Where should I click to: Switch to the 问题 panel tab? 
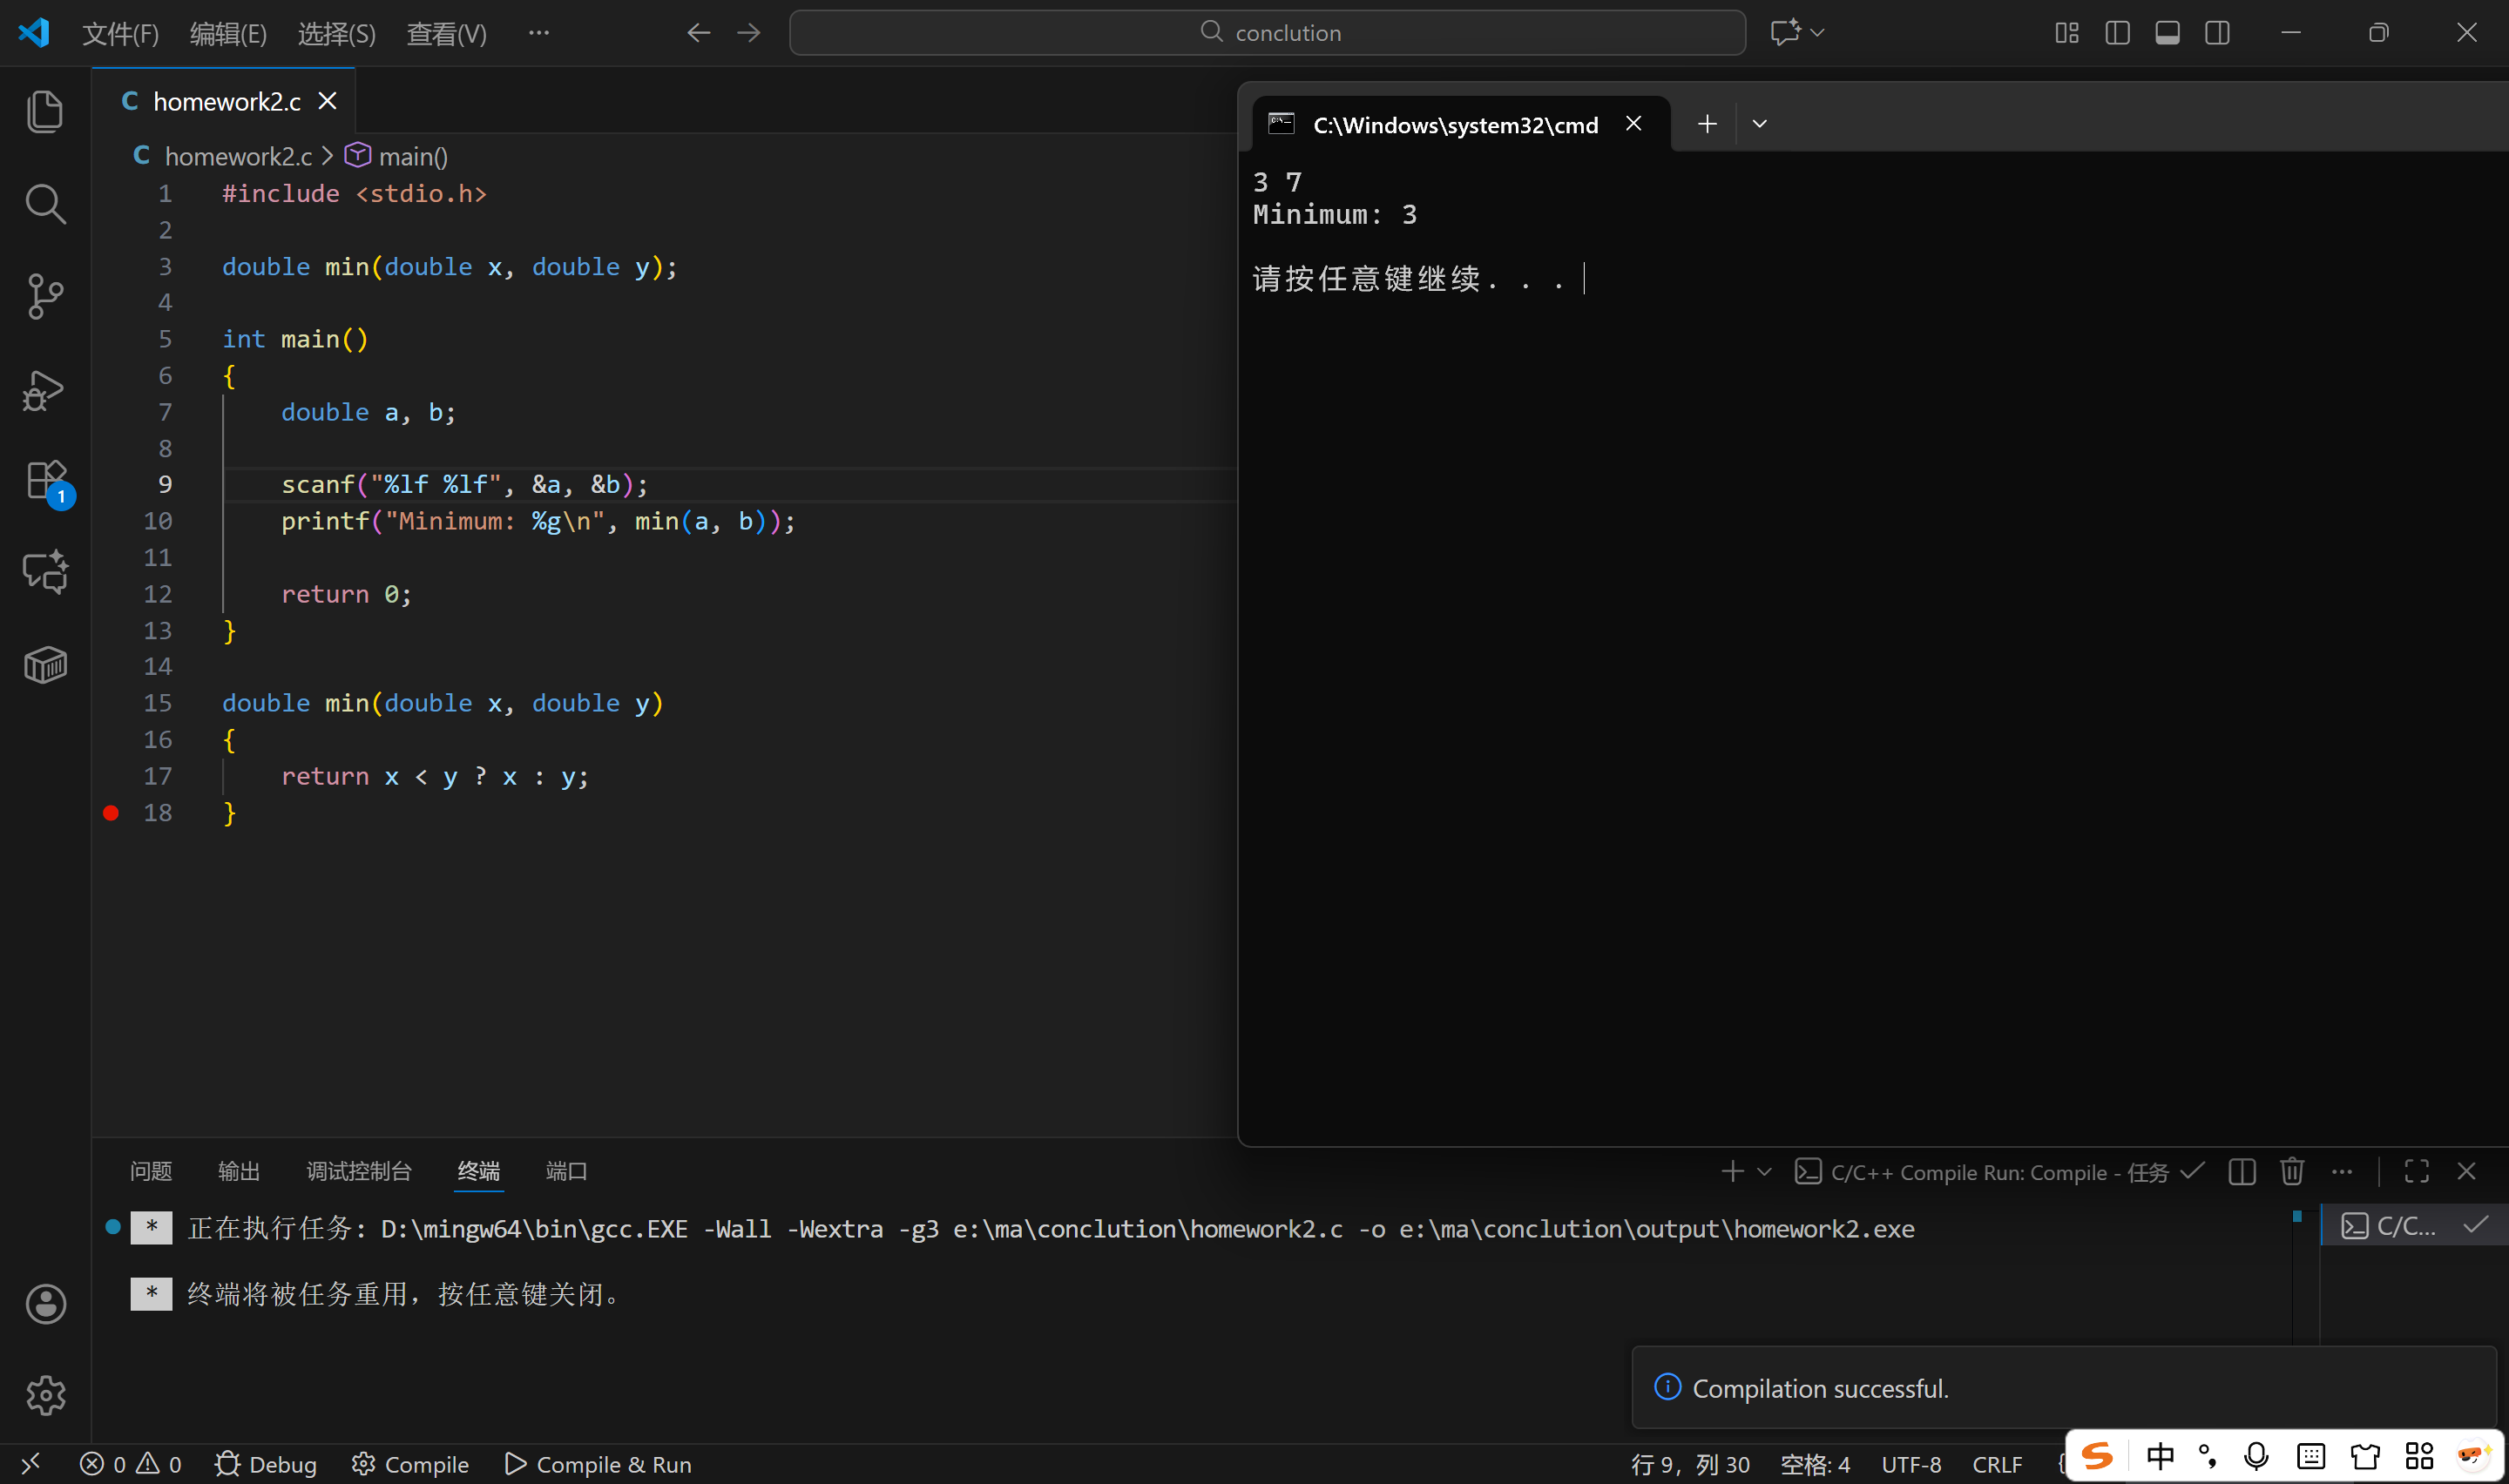click(151, 1171)
